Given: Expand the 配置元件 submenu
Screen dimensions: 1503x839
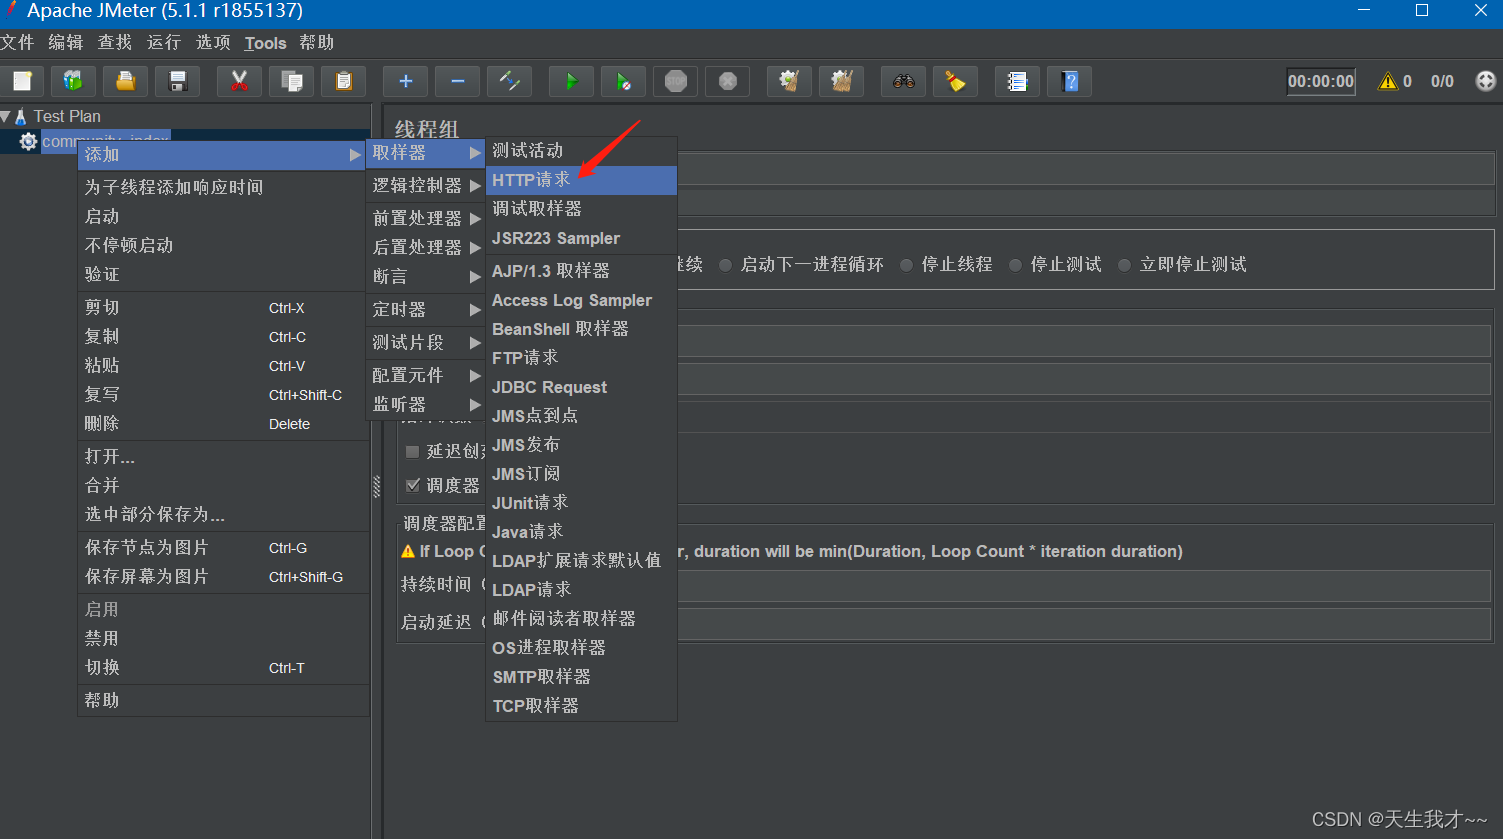Looking at the screenshot, I should pyautogui.click(x=426, y=375).
